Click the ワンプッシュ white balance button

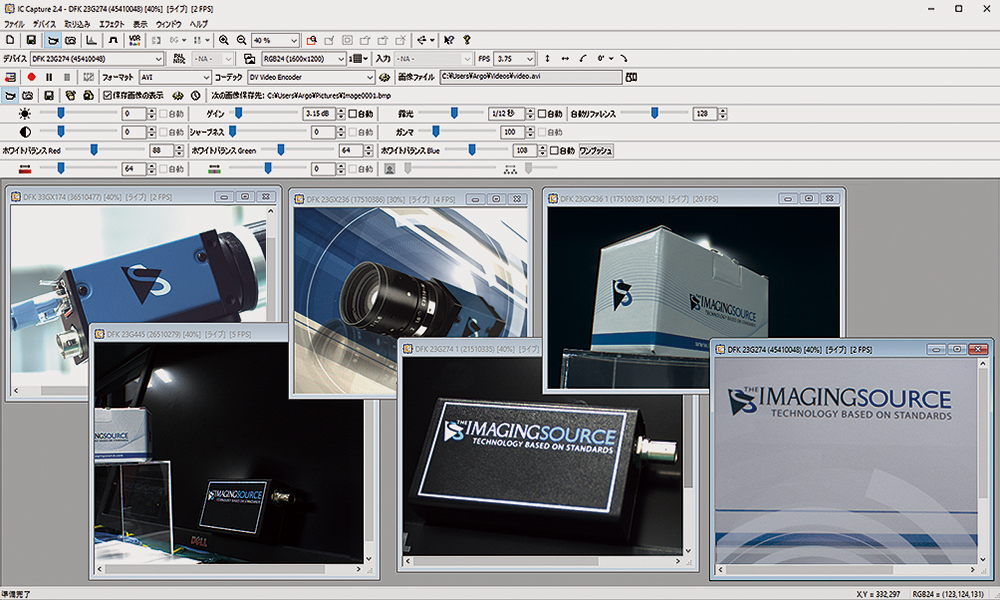coord(596,151)
